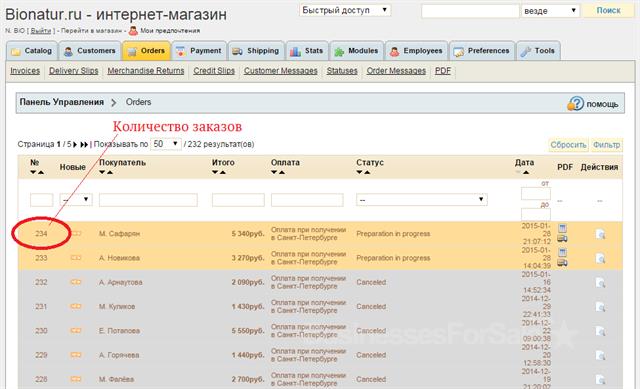The width and height of the screenshot is (640, 389).
Task: View details of order 233
Action: (x=600, y=258)
